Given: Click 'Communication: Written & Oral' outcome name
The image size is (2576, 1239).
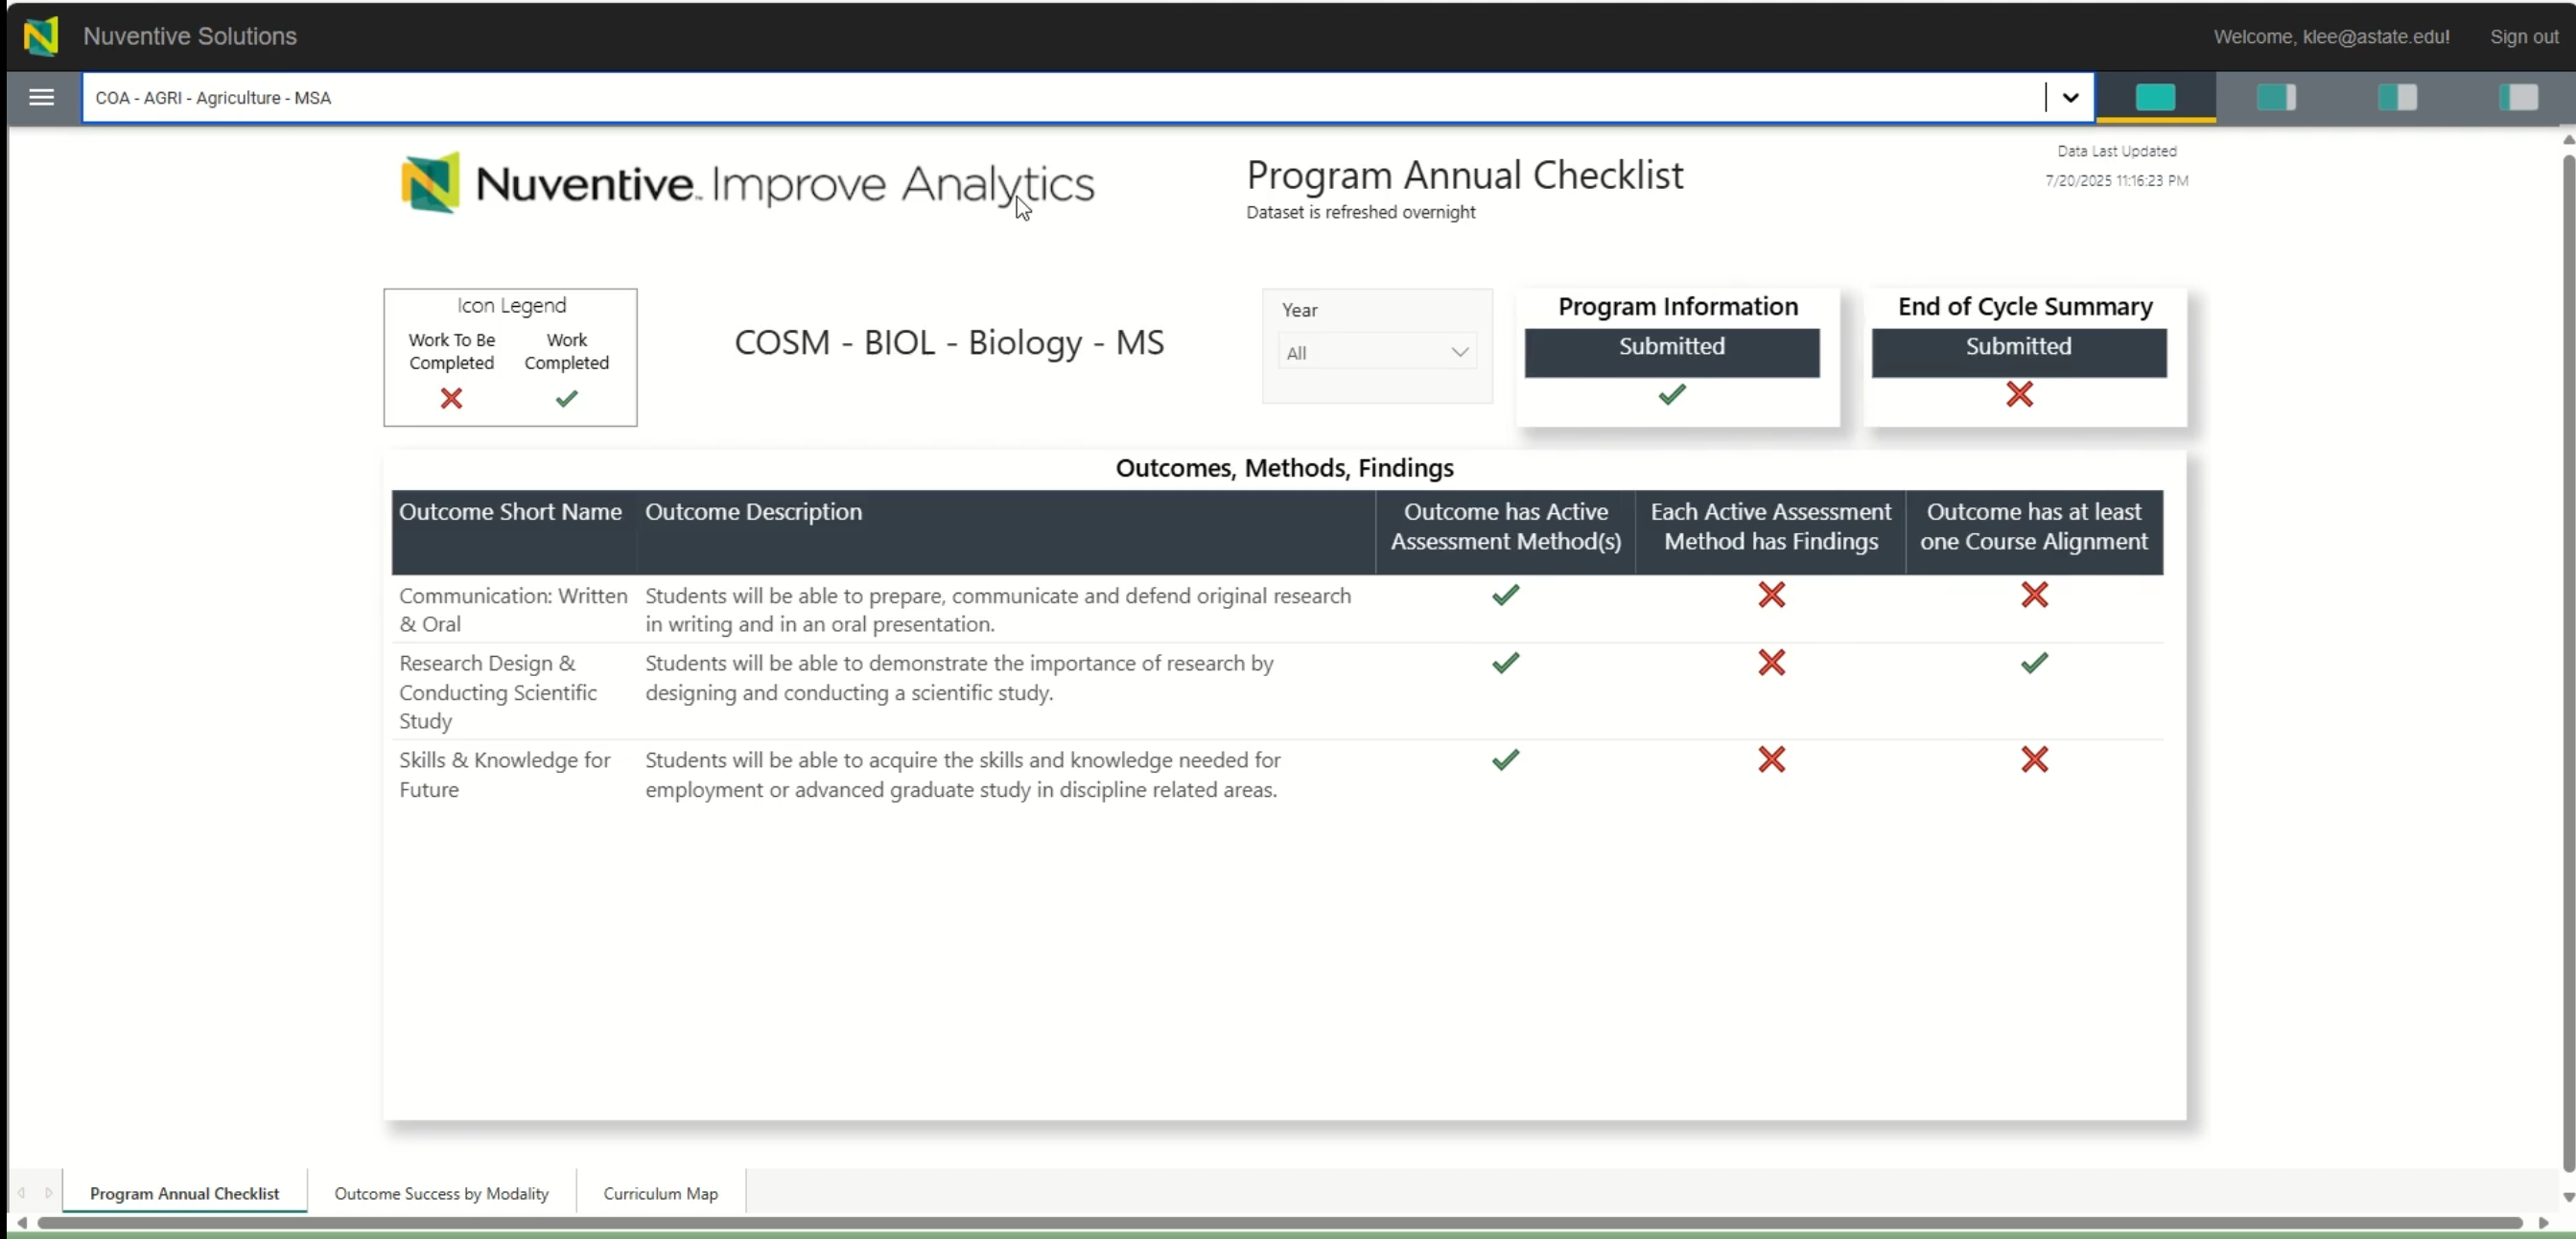Looking at the screenshot, I should [x=513, y=609].
